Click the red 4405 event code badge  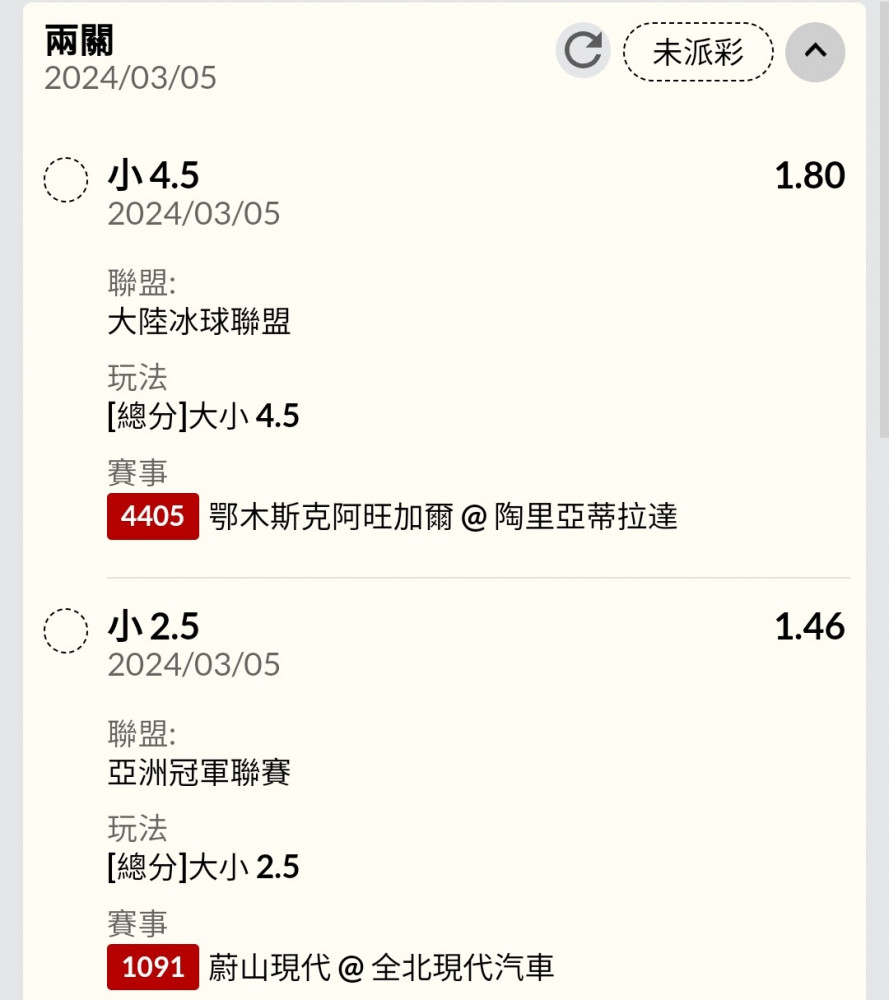pos(153,516)
